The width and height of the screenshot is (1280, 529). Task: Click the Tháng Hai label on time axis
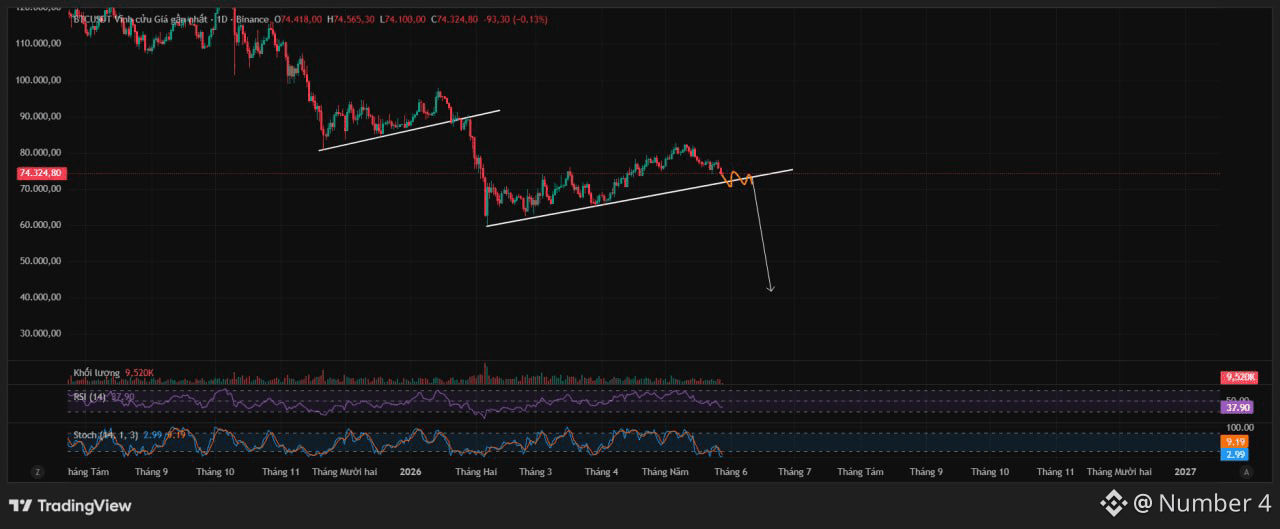click(x=476, y=471)
